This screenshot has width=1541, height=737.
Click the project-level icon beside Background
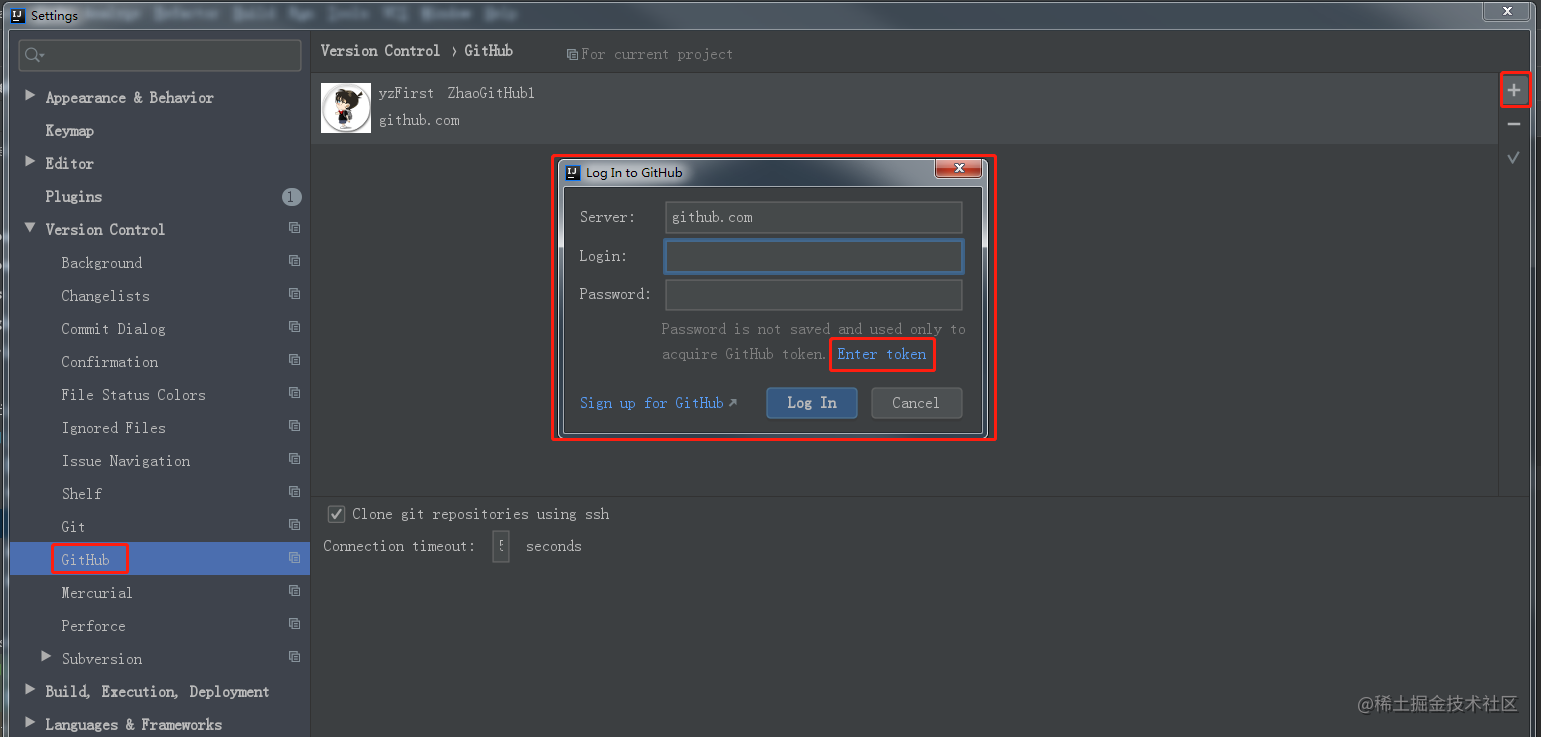point(294,261)
